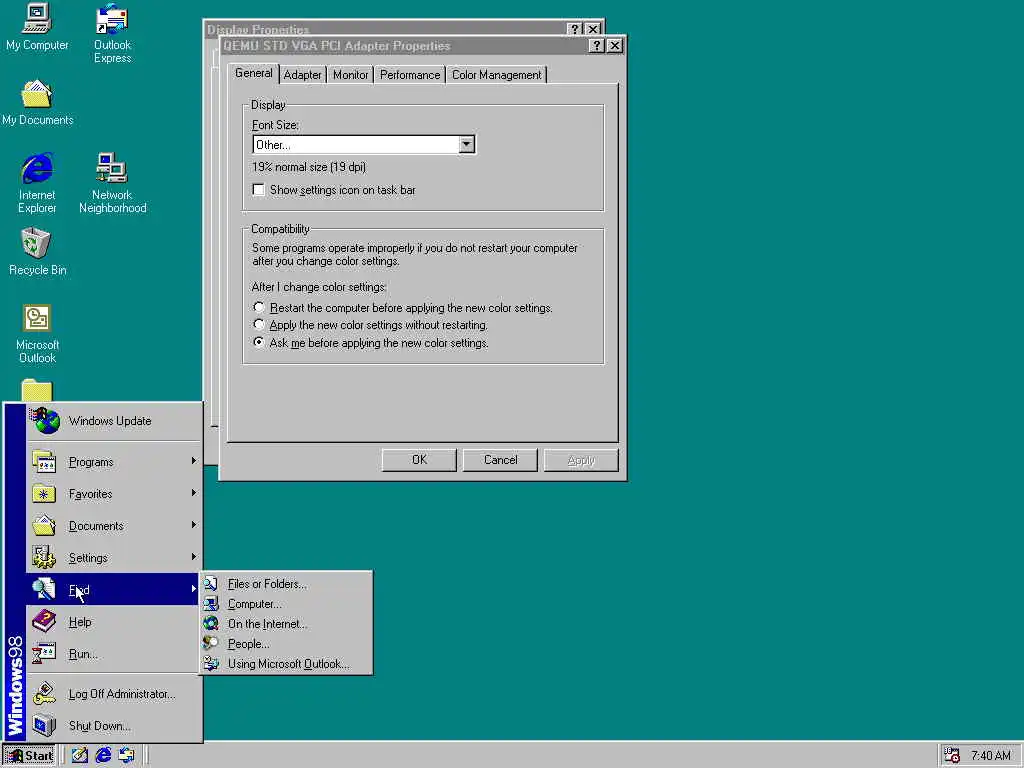Switch to the Performance tab
Screen dimensions: 1024x768
(410, 75)
